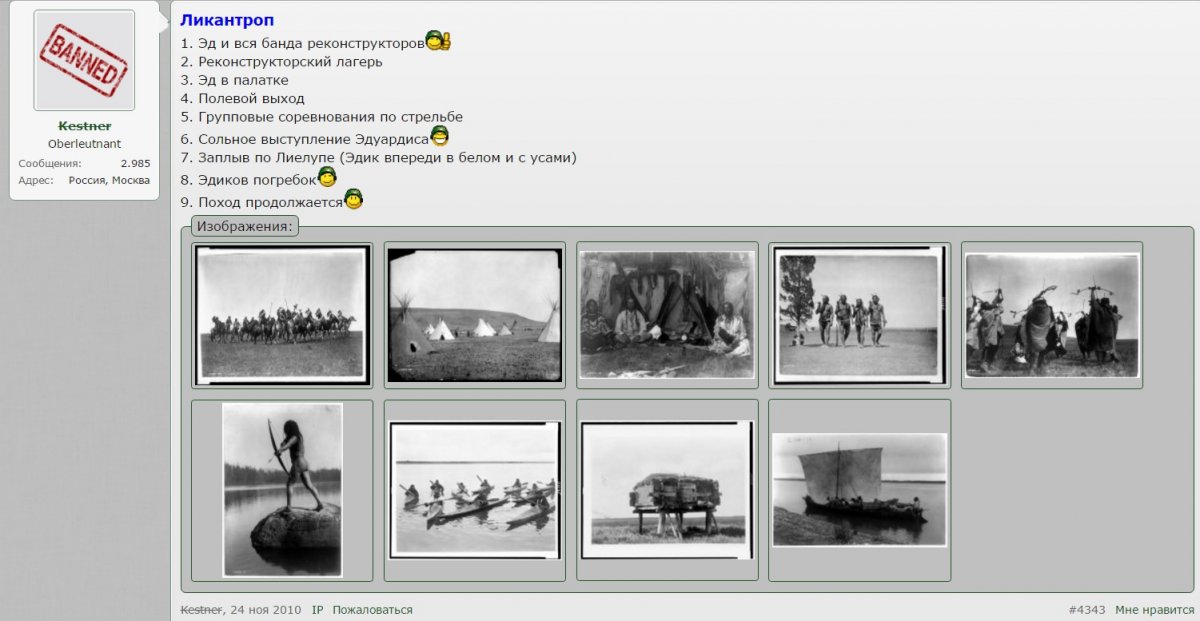Click the 'Пожаловаться' report link
Screen dimensions: 1200x621
click(x=372, y=610)
